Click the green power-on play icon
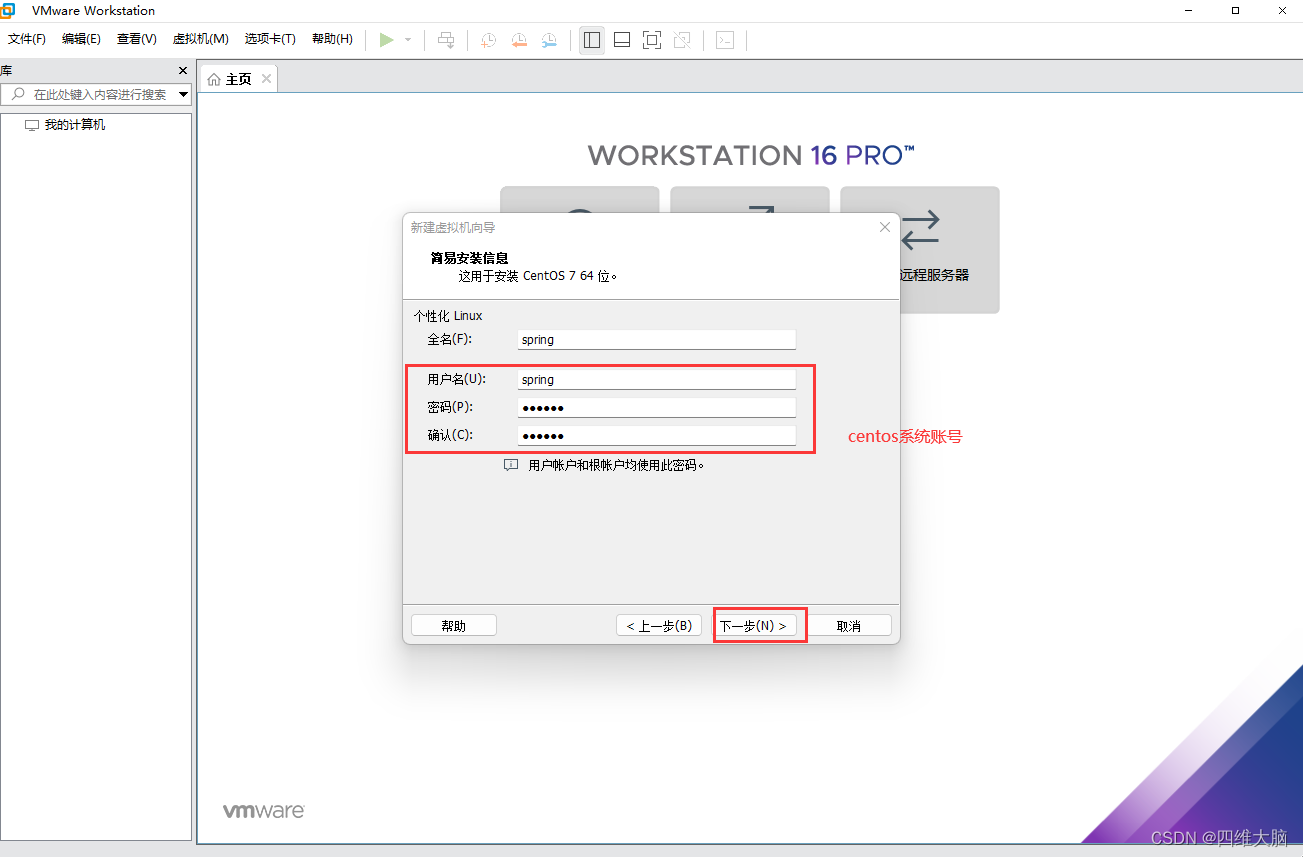 tap(386, 40)
